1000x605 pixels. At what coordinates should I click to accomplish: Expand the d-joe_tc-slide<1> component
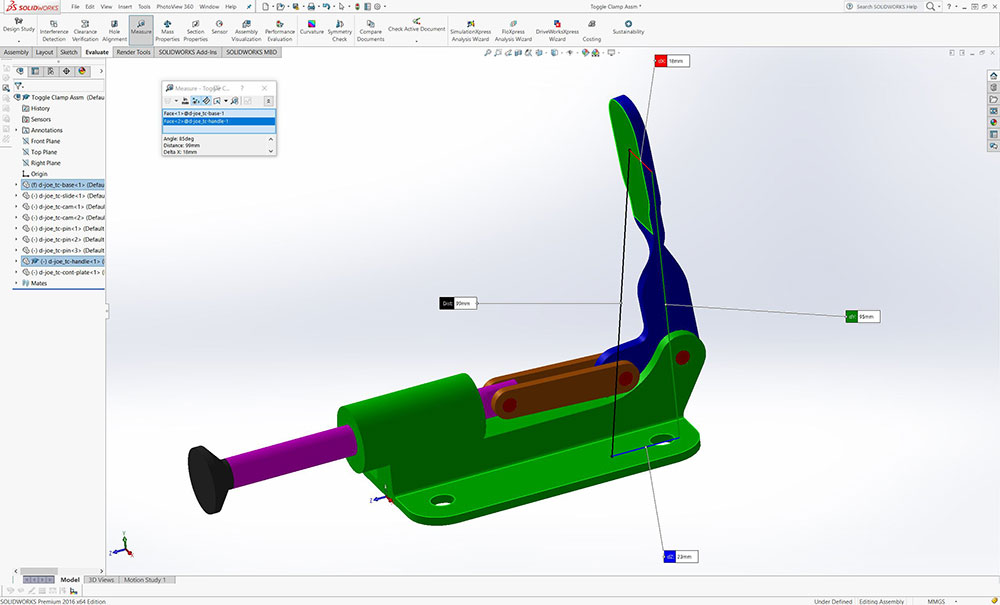click(x=16, y=196)
